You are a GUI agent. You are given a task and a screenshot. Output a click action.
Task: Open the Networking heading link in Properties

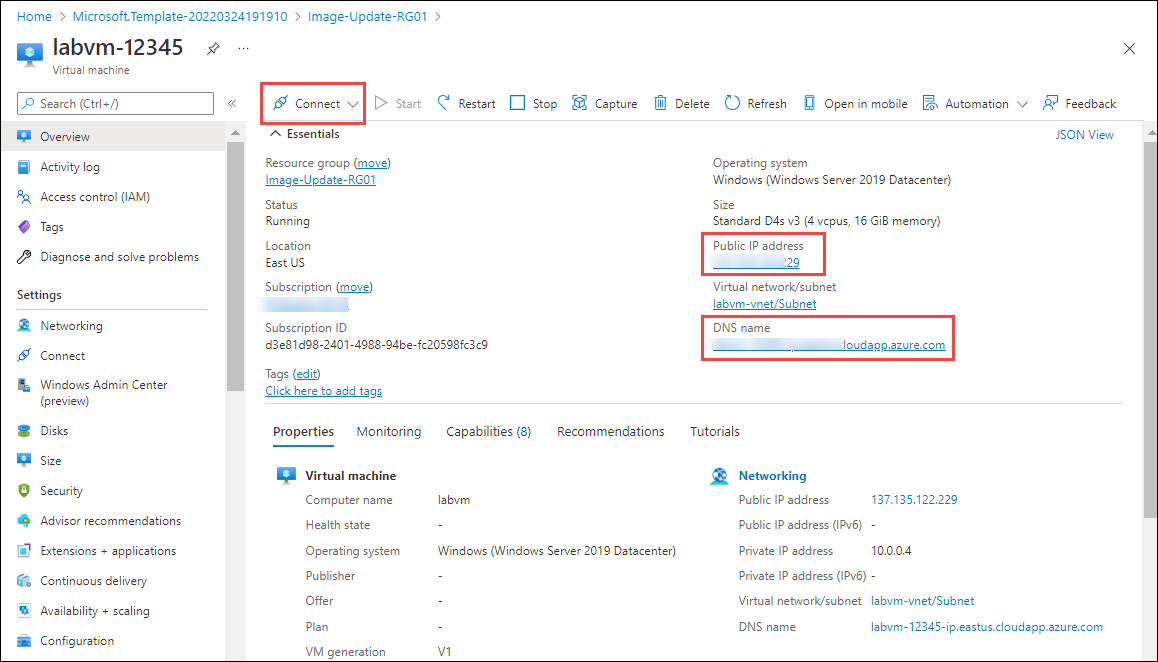click(772, 476)
